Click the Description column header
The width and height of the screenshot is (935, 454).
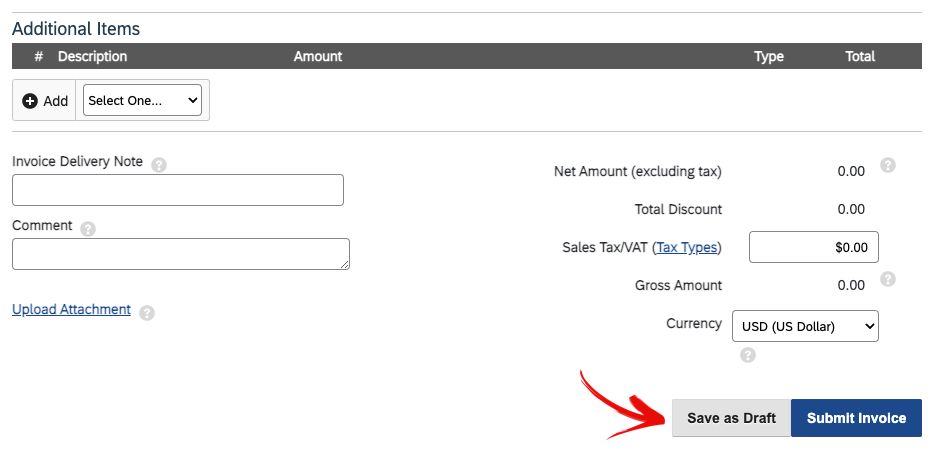92,57
